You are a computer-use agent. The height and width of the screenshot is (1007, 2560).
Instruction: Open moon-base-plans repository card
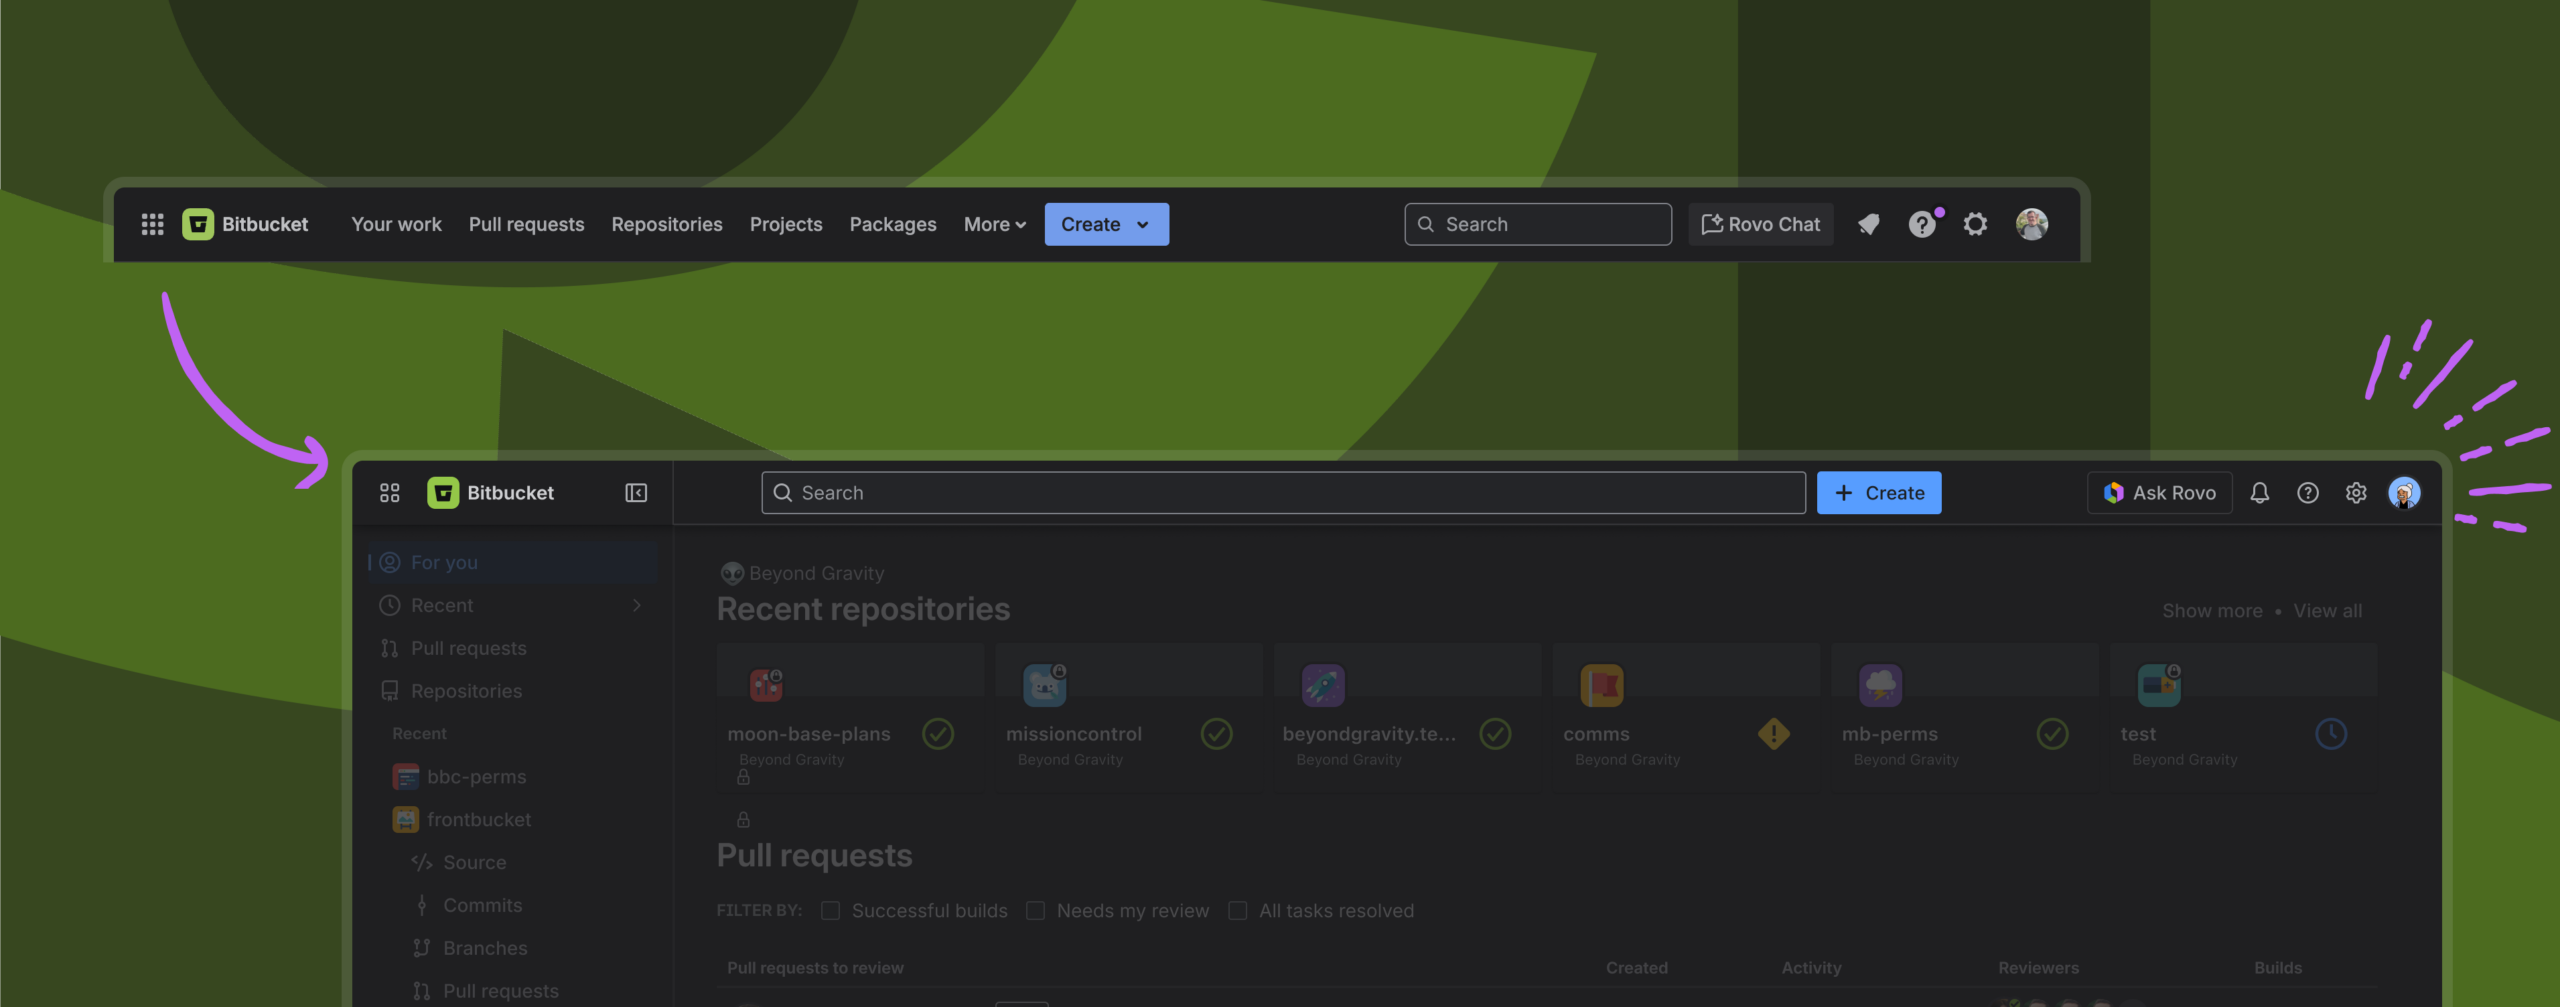tap(850, 718)
